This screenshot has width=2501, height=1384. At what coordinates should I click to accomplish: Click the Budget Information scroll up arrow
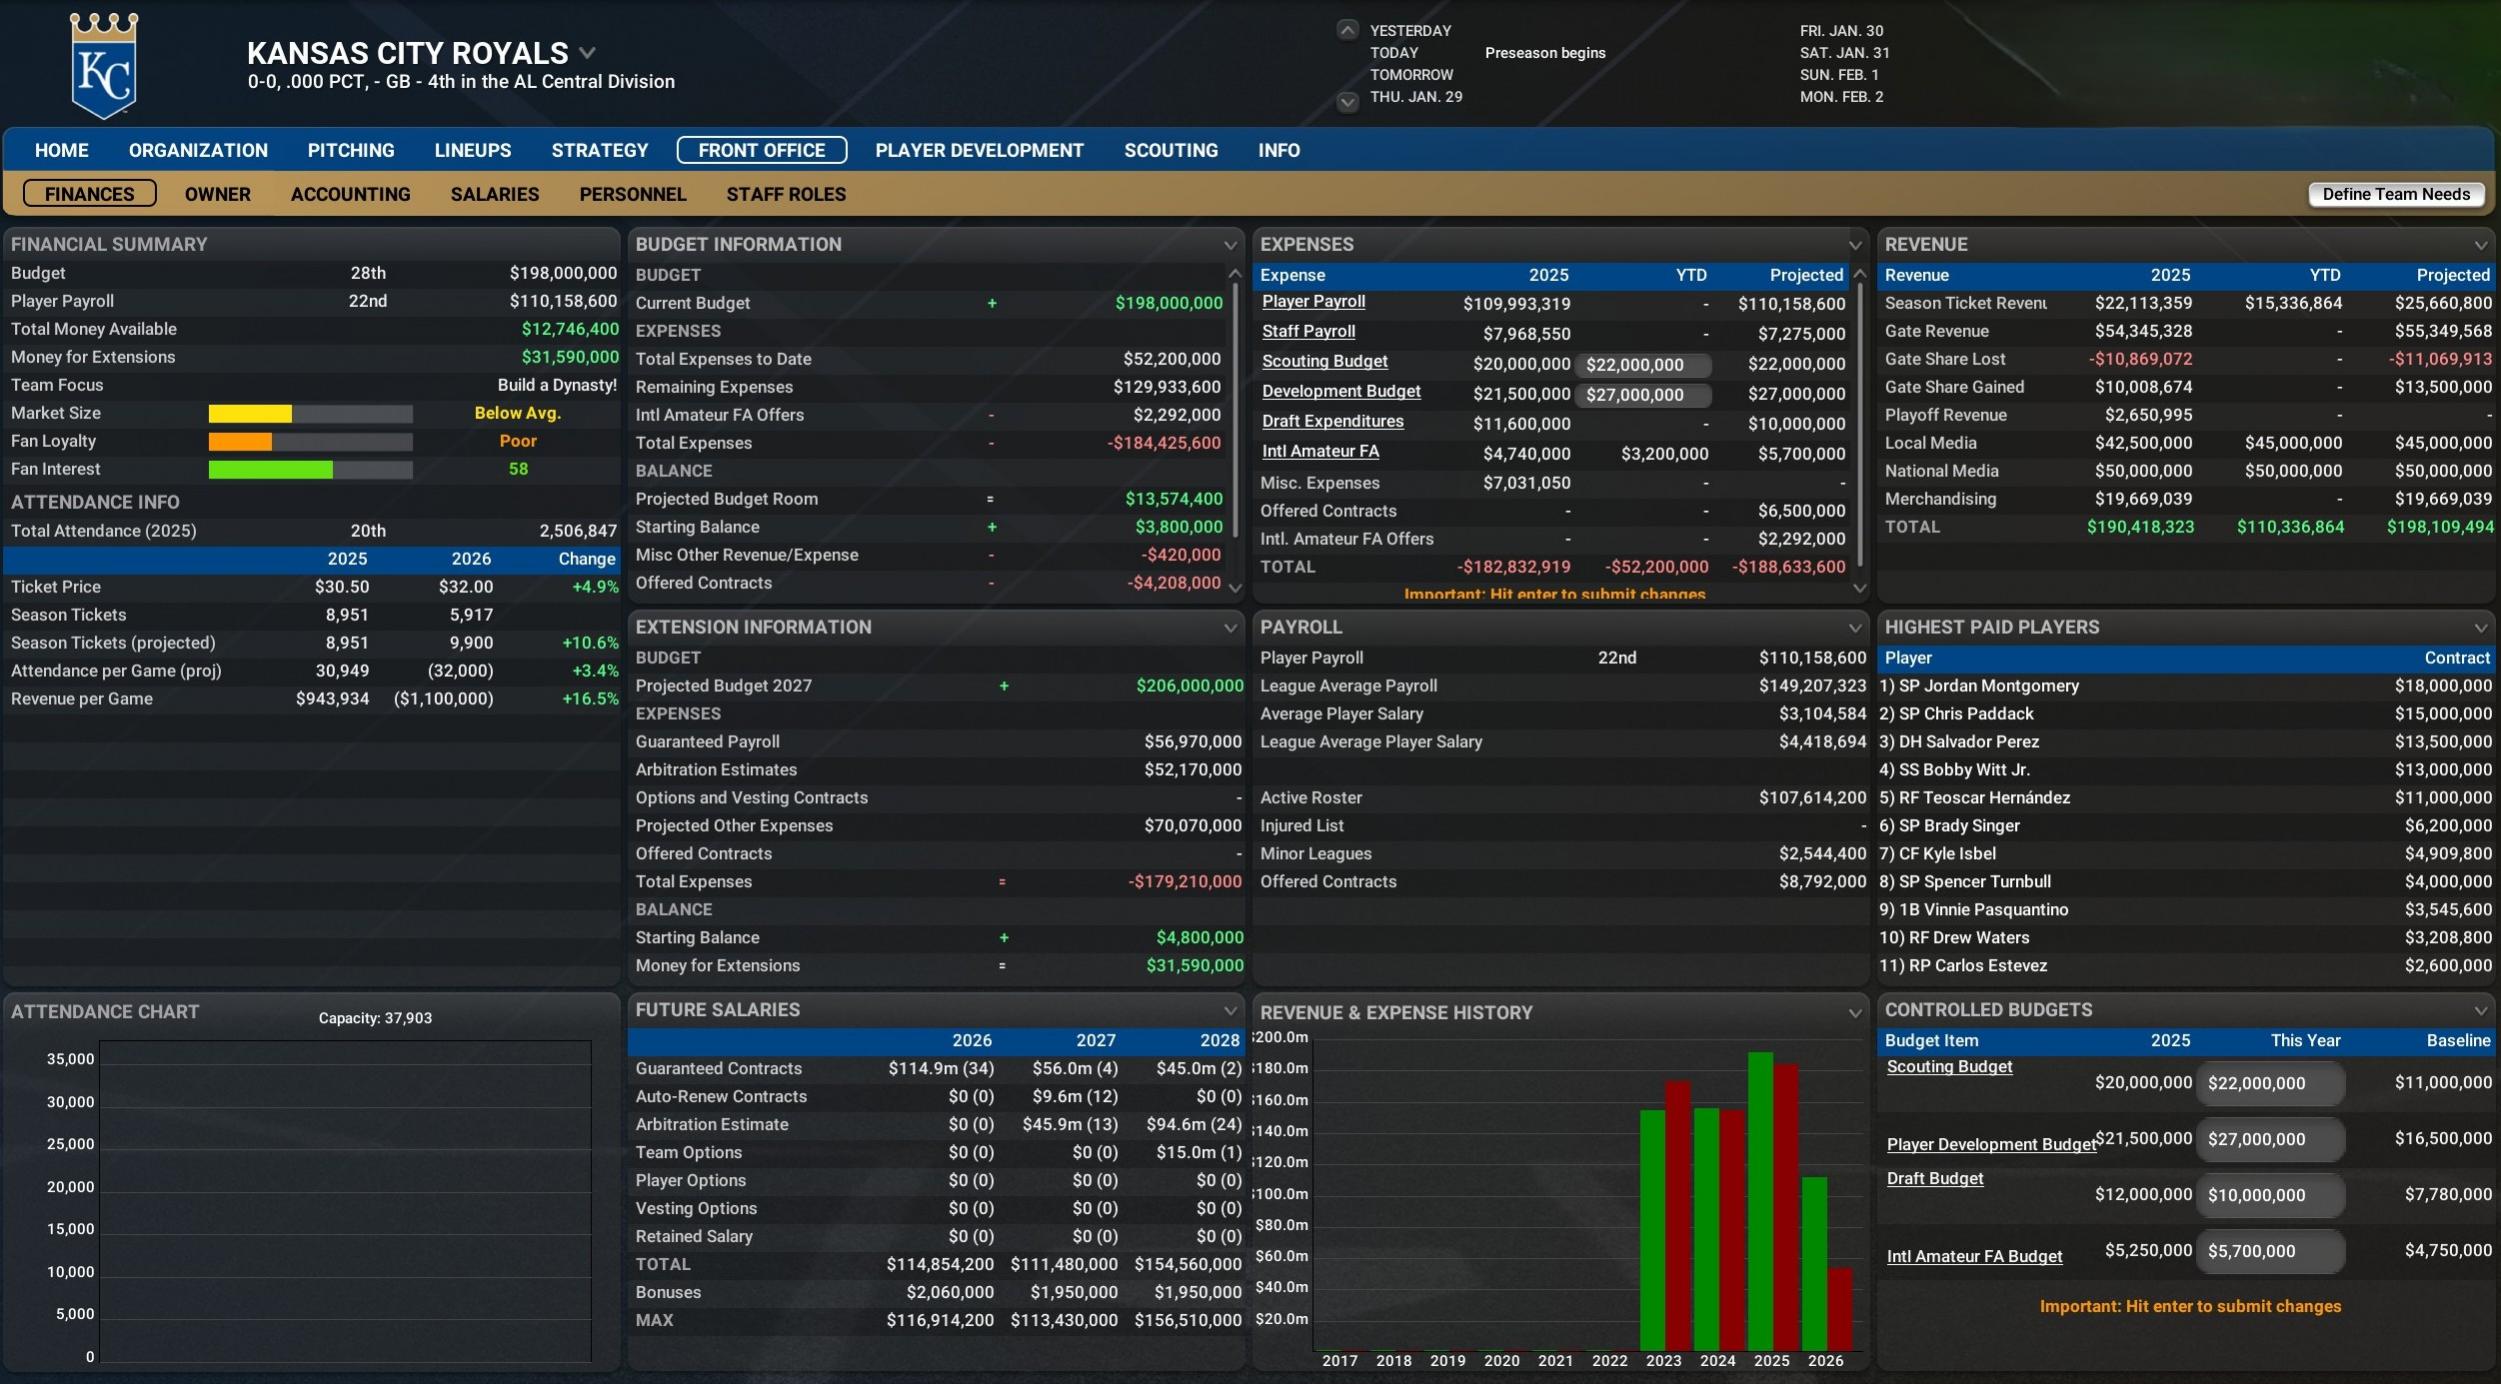[1235, 273]
